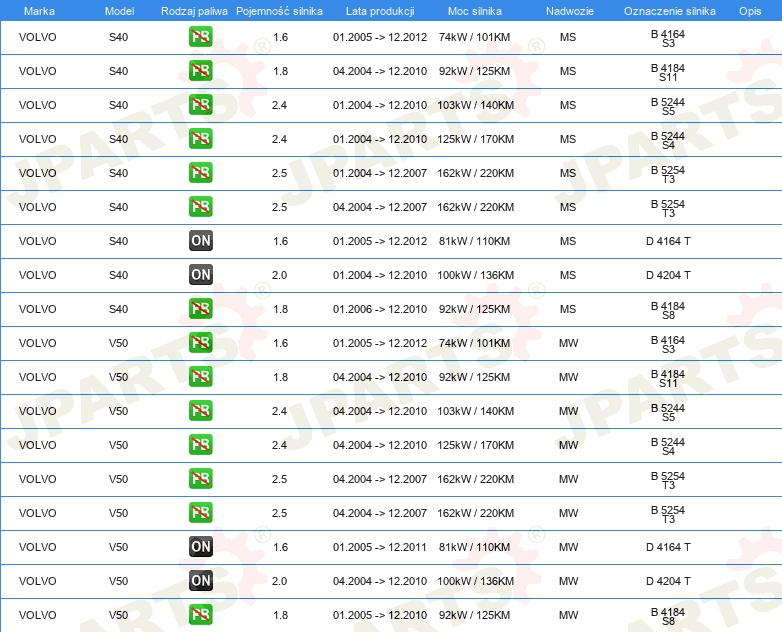Select engine code D 4204 T in V50 row
This screenshot has height=632, width=782.
668,581
